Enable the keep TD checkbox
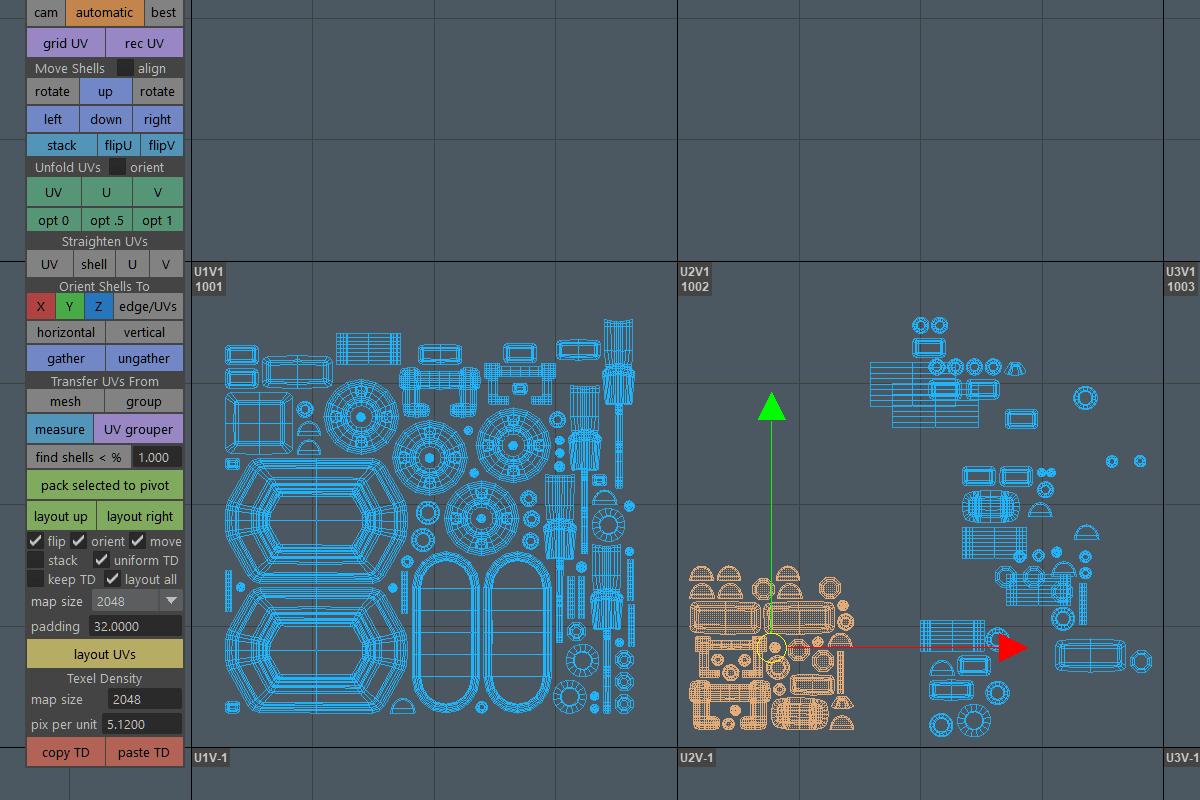1200x800 pixels. click(x=36, y=579)
